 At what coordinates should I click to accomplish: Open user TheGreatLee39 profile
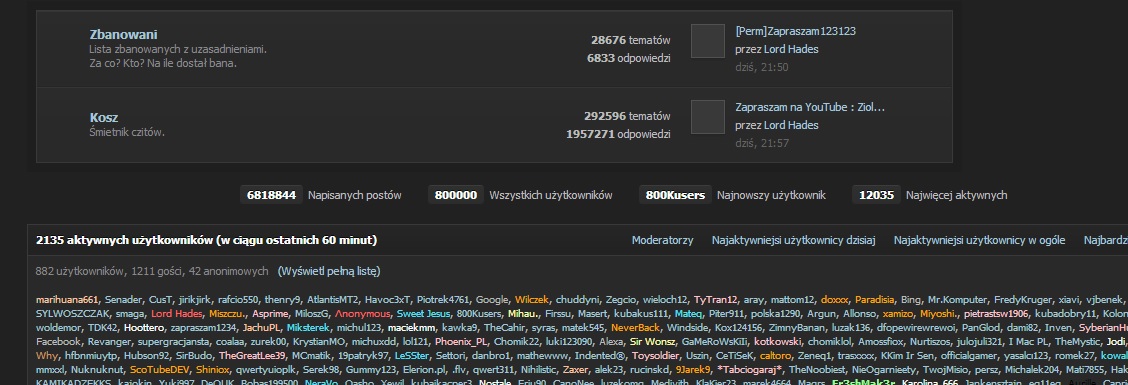coord(253,356)
